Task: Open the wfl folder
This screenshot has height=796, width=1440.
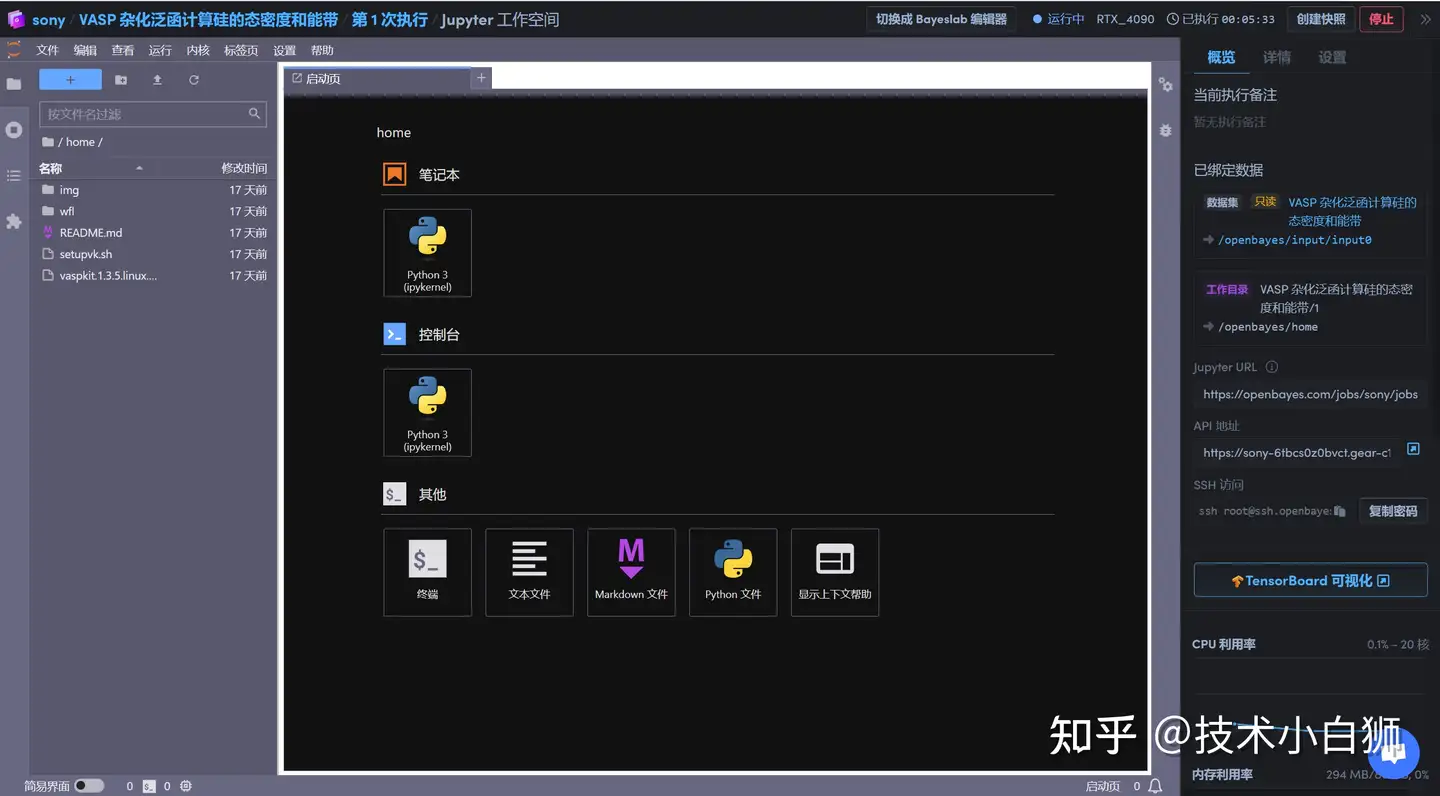Action: tap(153, 211)
